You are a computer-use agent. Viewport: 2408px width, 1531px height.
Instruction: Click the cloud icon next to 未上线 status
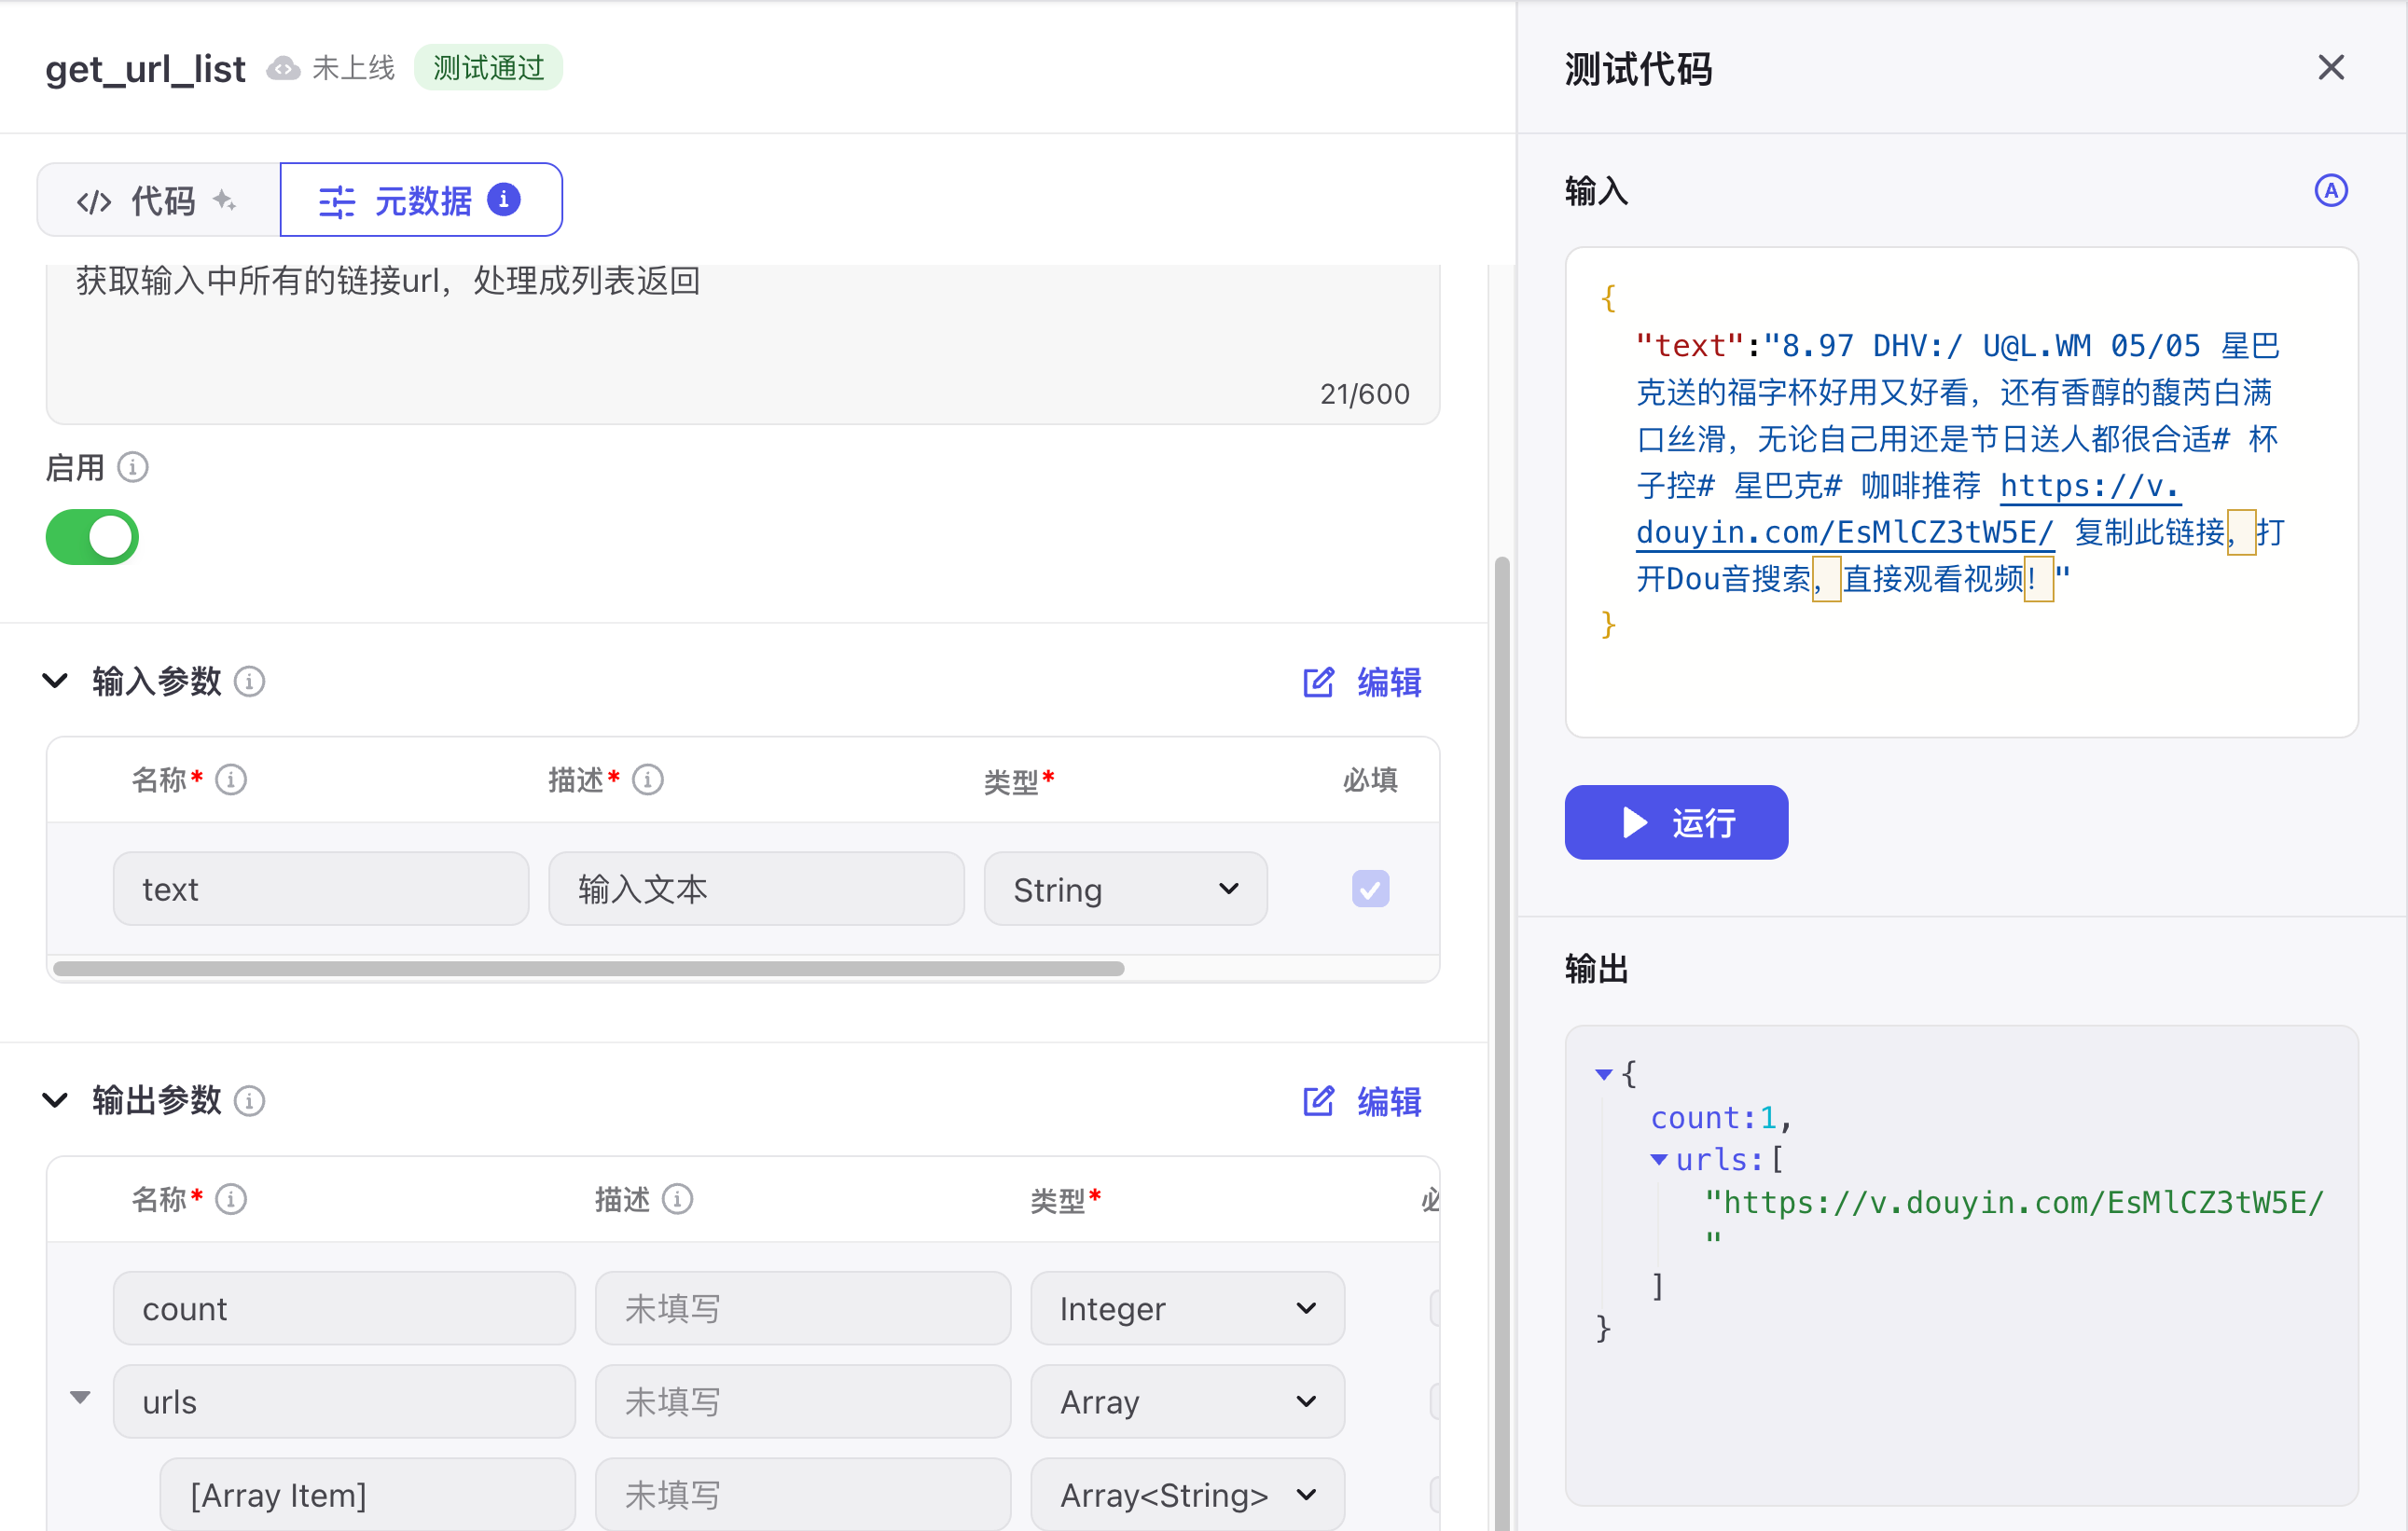(283, 68)
